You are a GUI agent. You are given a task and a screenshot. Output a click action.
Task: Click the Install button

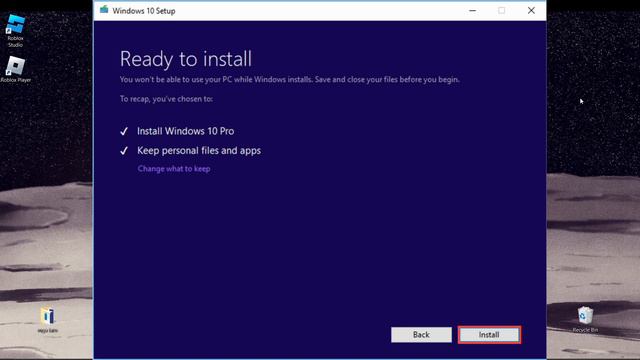coord(489,335)
